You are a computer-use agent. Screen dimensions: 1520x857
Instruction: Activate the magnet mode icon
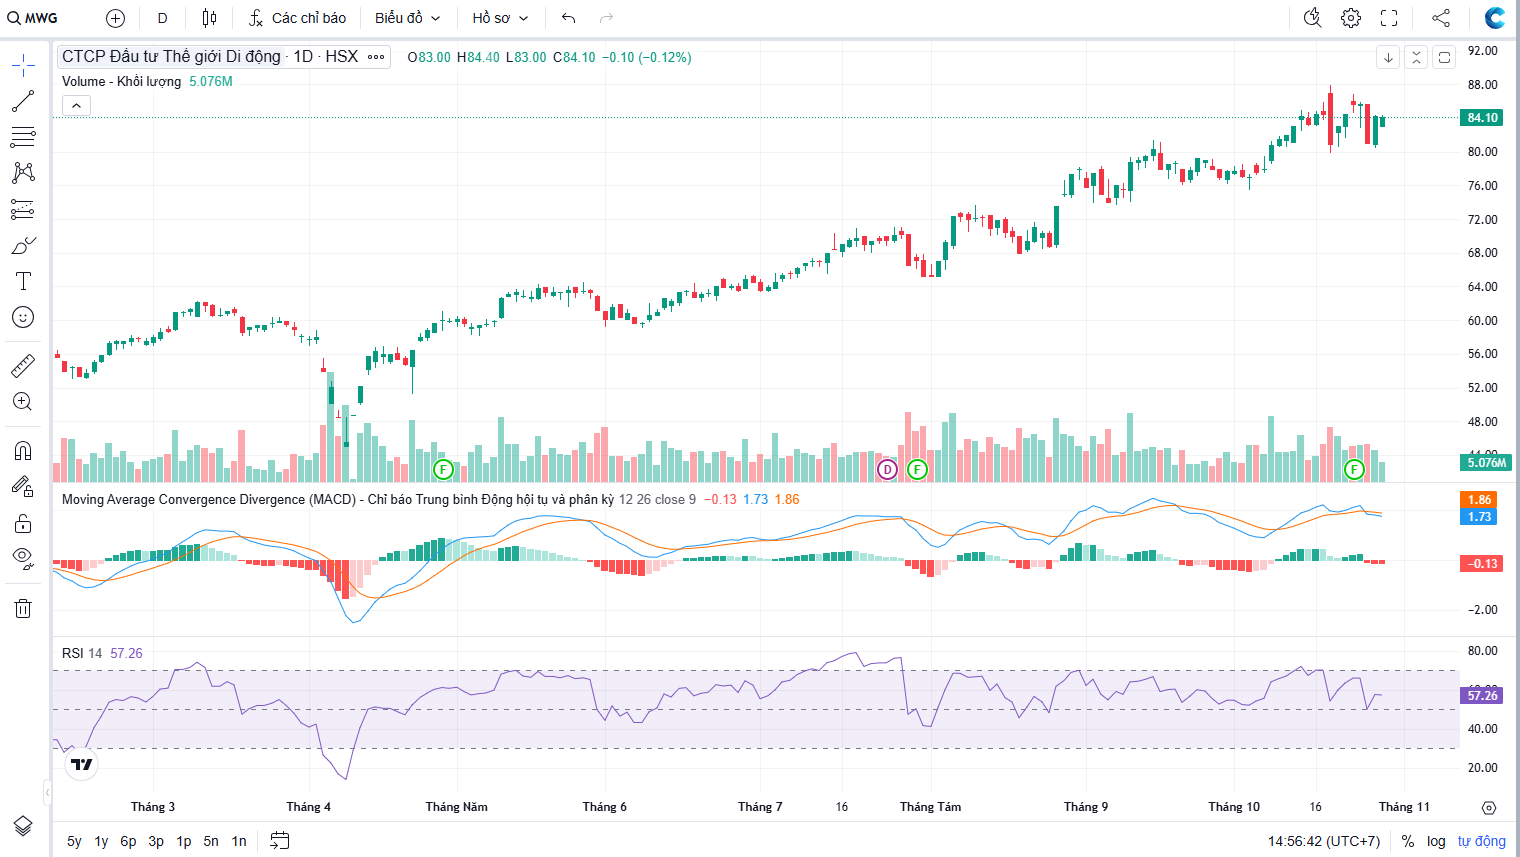(x=23, y=451)
